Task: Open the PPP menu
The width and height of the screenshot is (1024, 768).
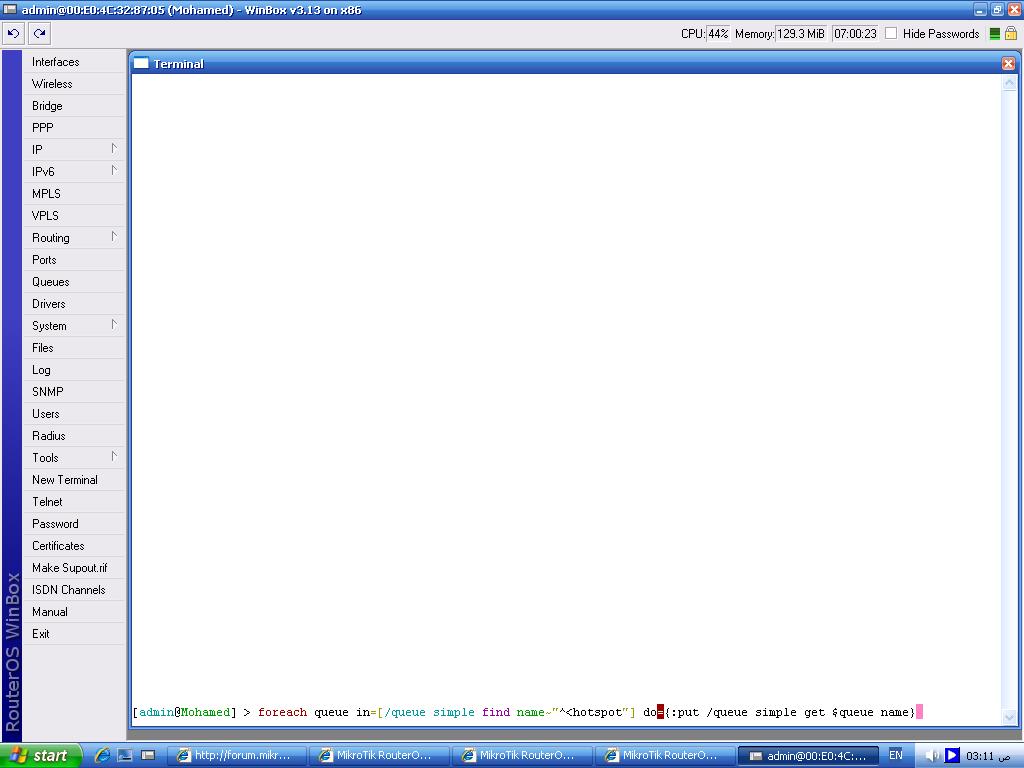Action: [74, 128]
